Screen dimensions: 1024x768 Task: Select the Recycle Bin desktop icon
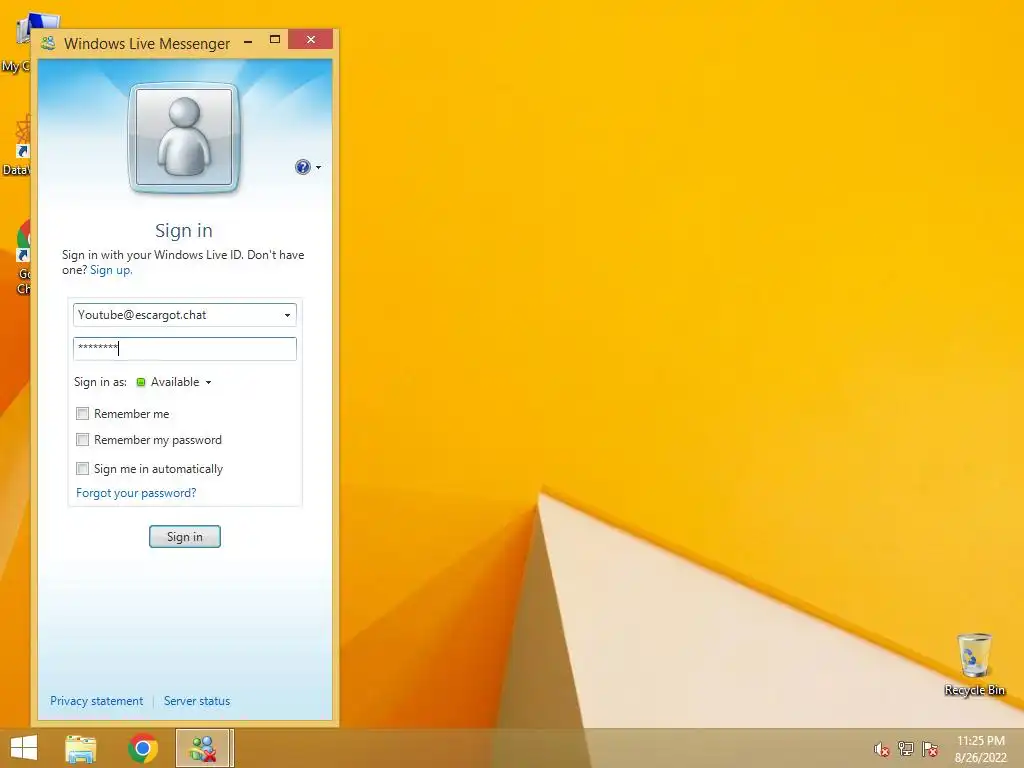974,664
